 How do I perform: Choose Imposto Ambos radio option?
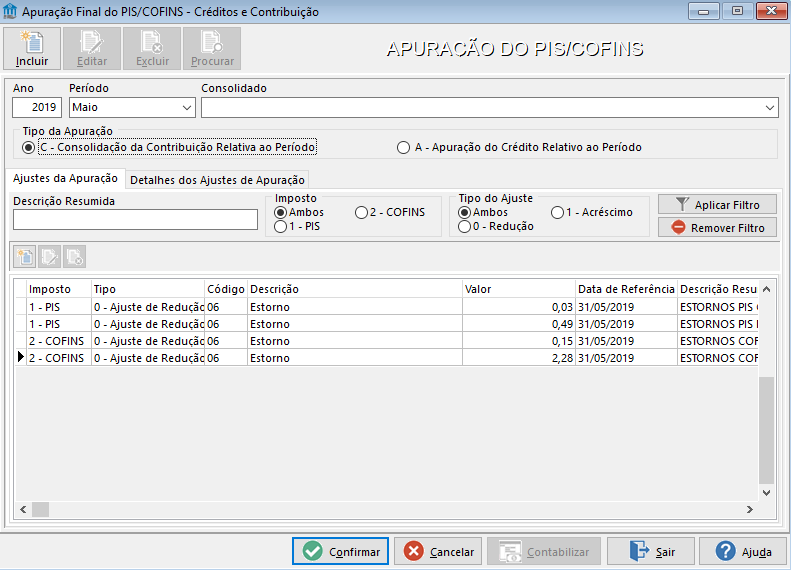(x=280, y=212)
